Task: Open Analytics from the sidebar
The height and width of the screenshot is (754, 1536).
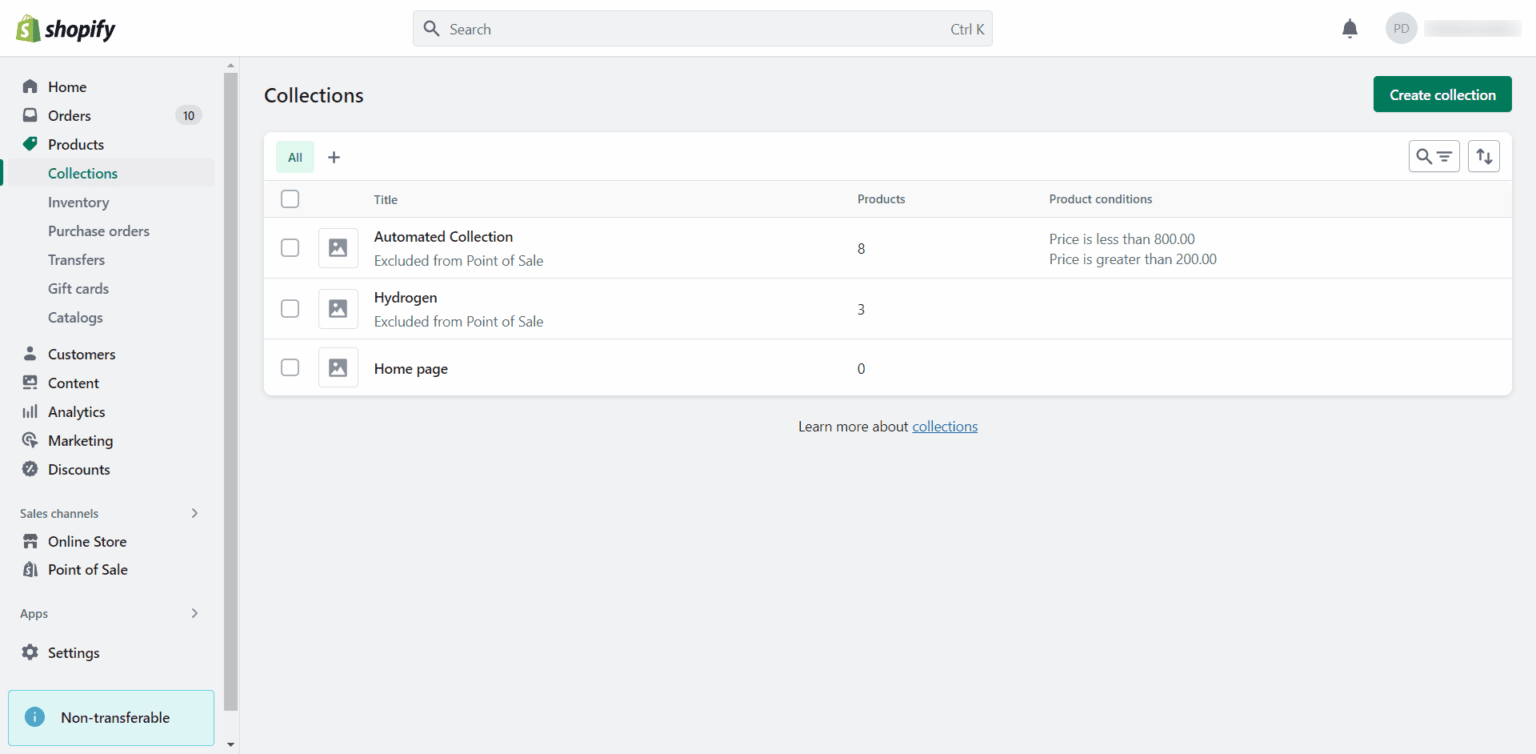Action: pos(75,411)
